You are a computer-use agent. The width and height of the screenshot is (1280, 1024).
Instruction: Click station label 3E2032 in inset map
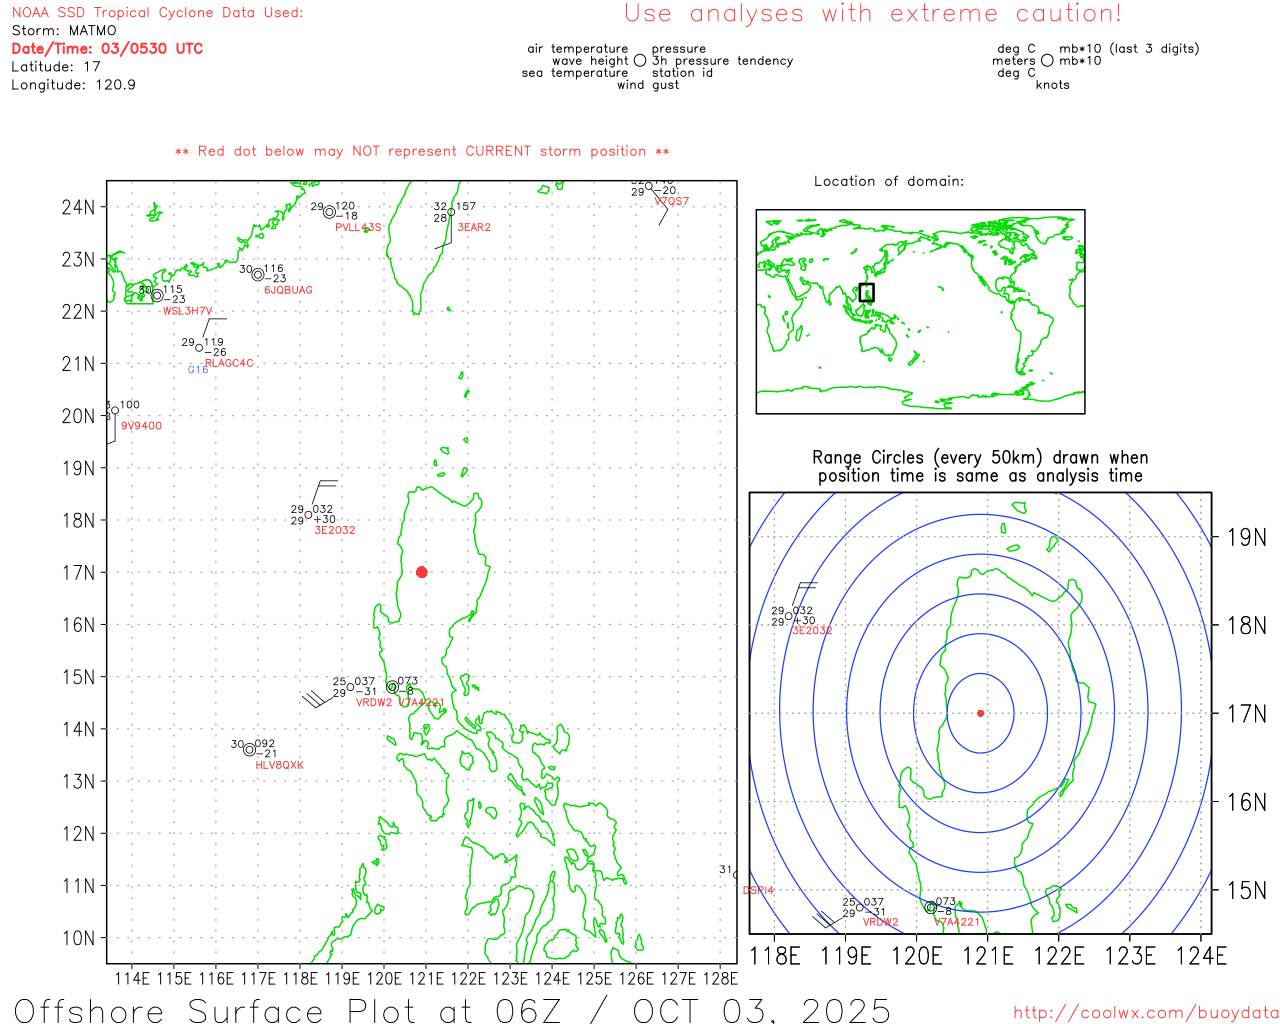click(812, 631)
